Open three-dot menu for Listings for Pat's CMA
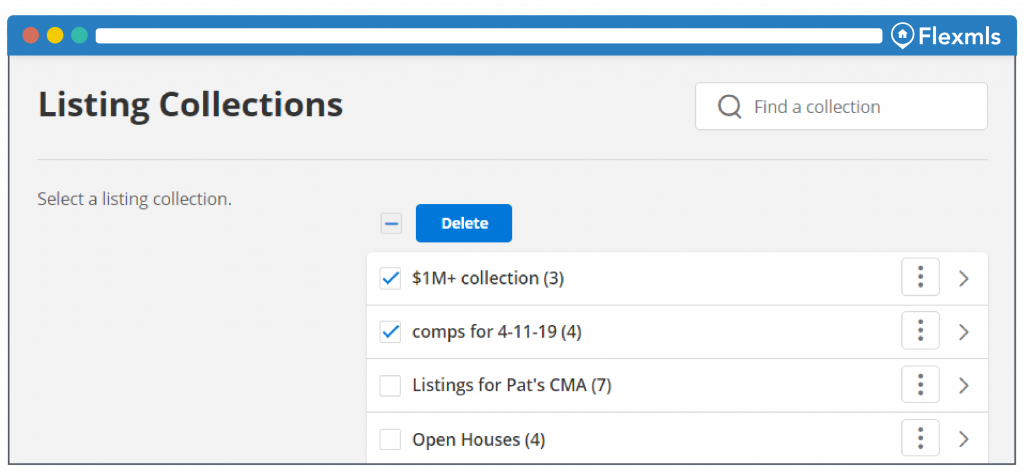 pos(920,385)
